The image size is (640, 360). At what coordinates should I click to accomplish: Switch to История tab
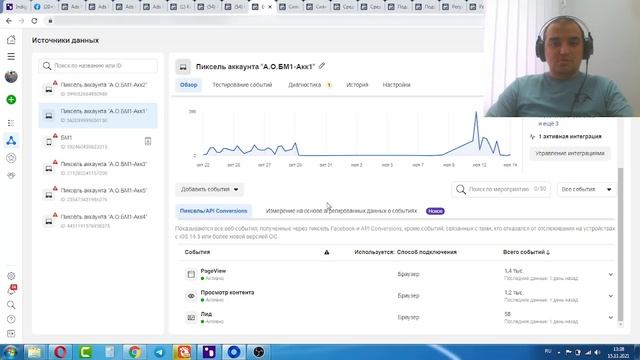tap(357, 85)
